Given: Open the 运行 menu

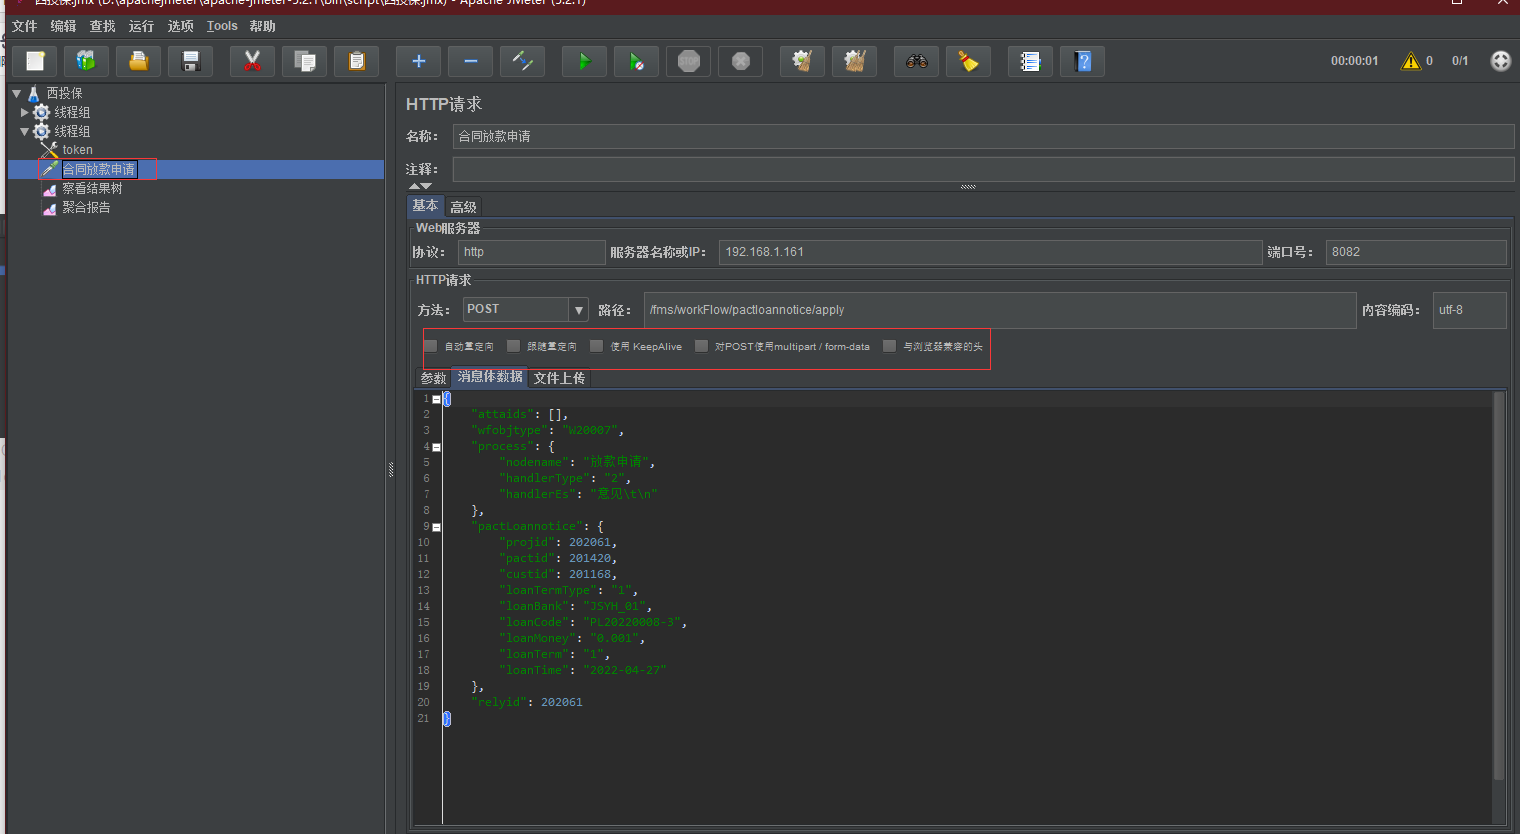Looking at the screenshot, I should [142, 26].
